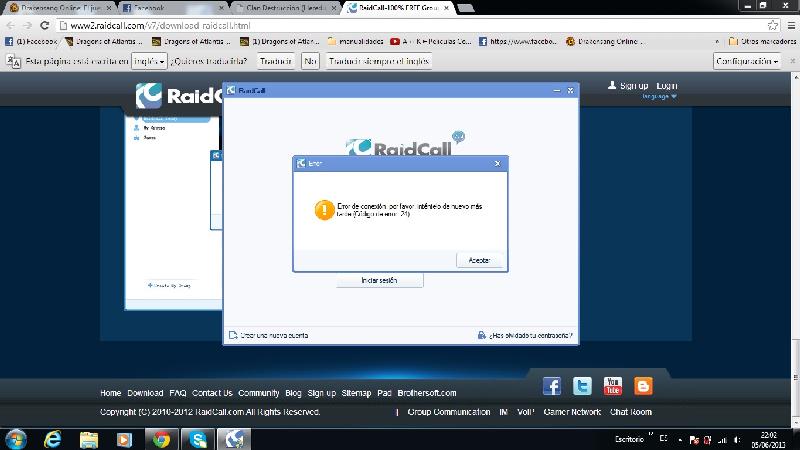800x450 pixels.
Task: Click No in the translate bar
Action: click(x=310, y=61)
